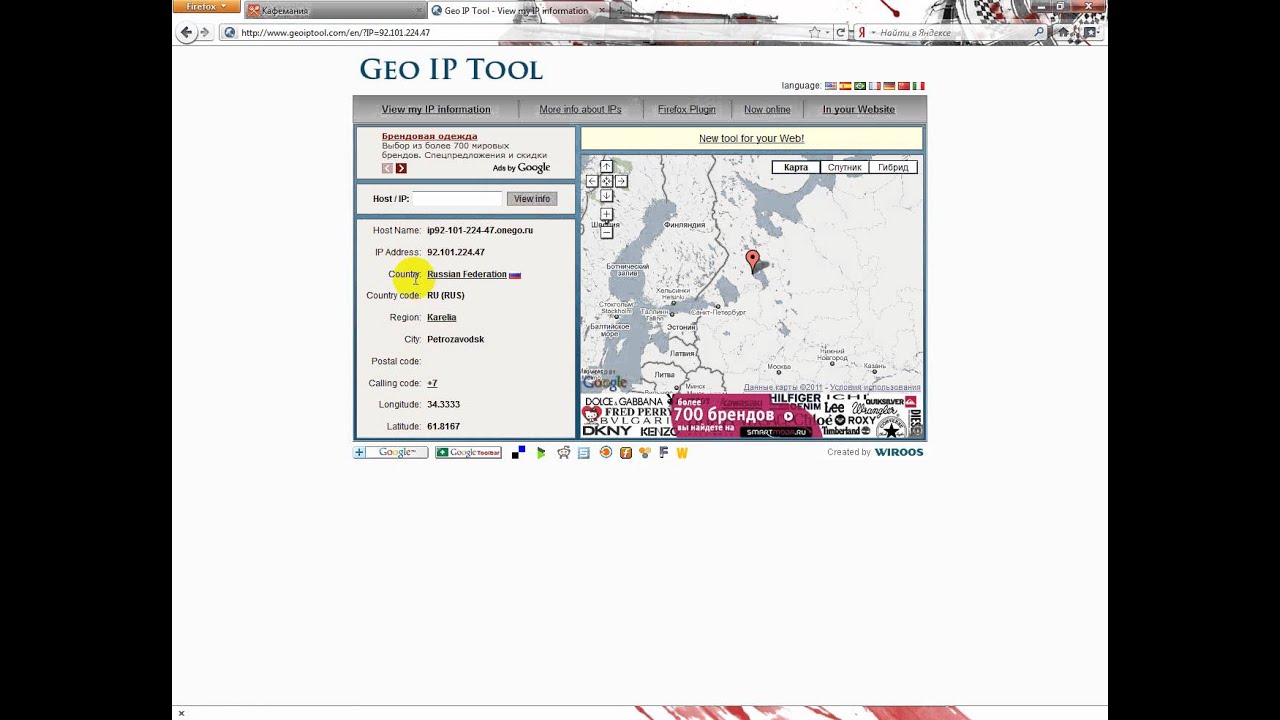Click the Условия использования map terms link
The height and width of the screenshot is (720, 1280).
pos(875,387)
